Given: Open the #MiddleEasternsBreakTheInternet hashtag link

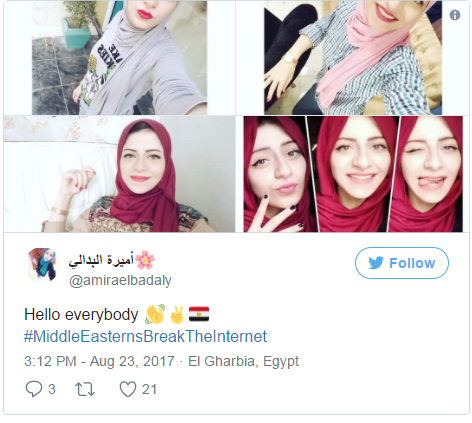Looking at the screenshot, I should 145,336.
